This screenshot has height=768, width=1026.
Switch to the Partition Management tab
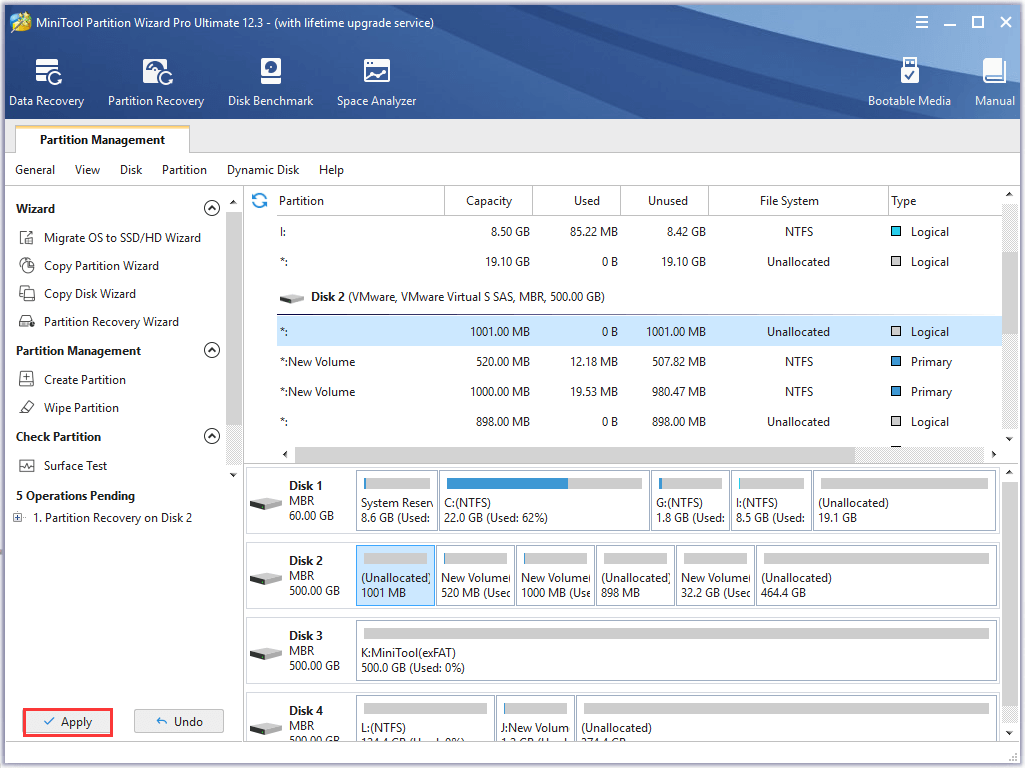[101, 139]
